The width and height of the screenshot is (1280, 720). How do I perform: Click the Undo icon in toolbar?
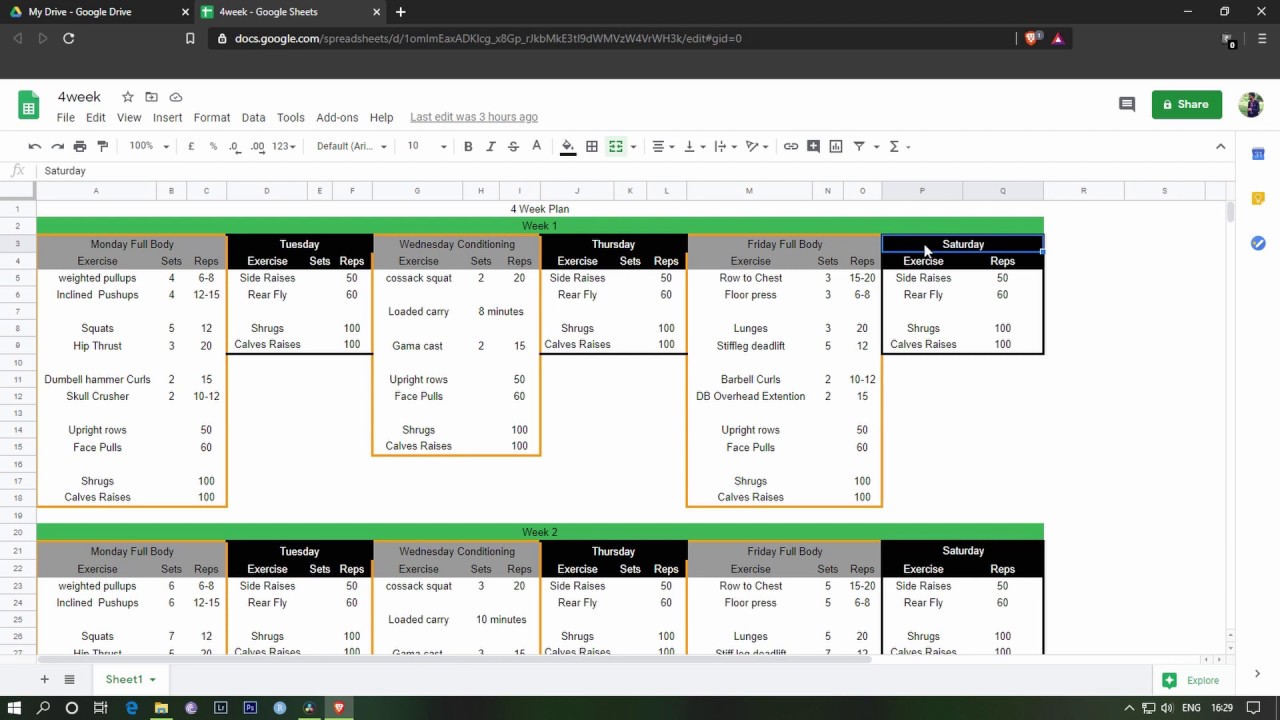tap(35, 146)
